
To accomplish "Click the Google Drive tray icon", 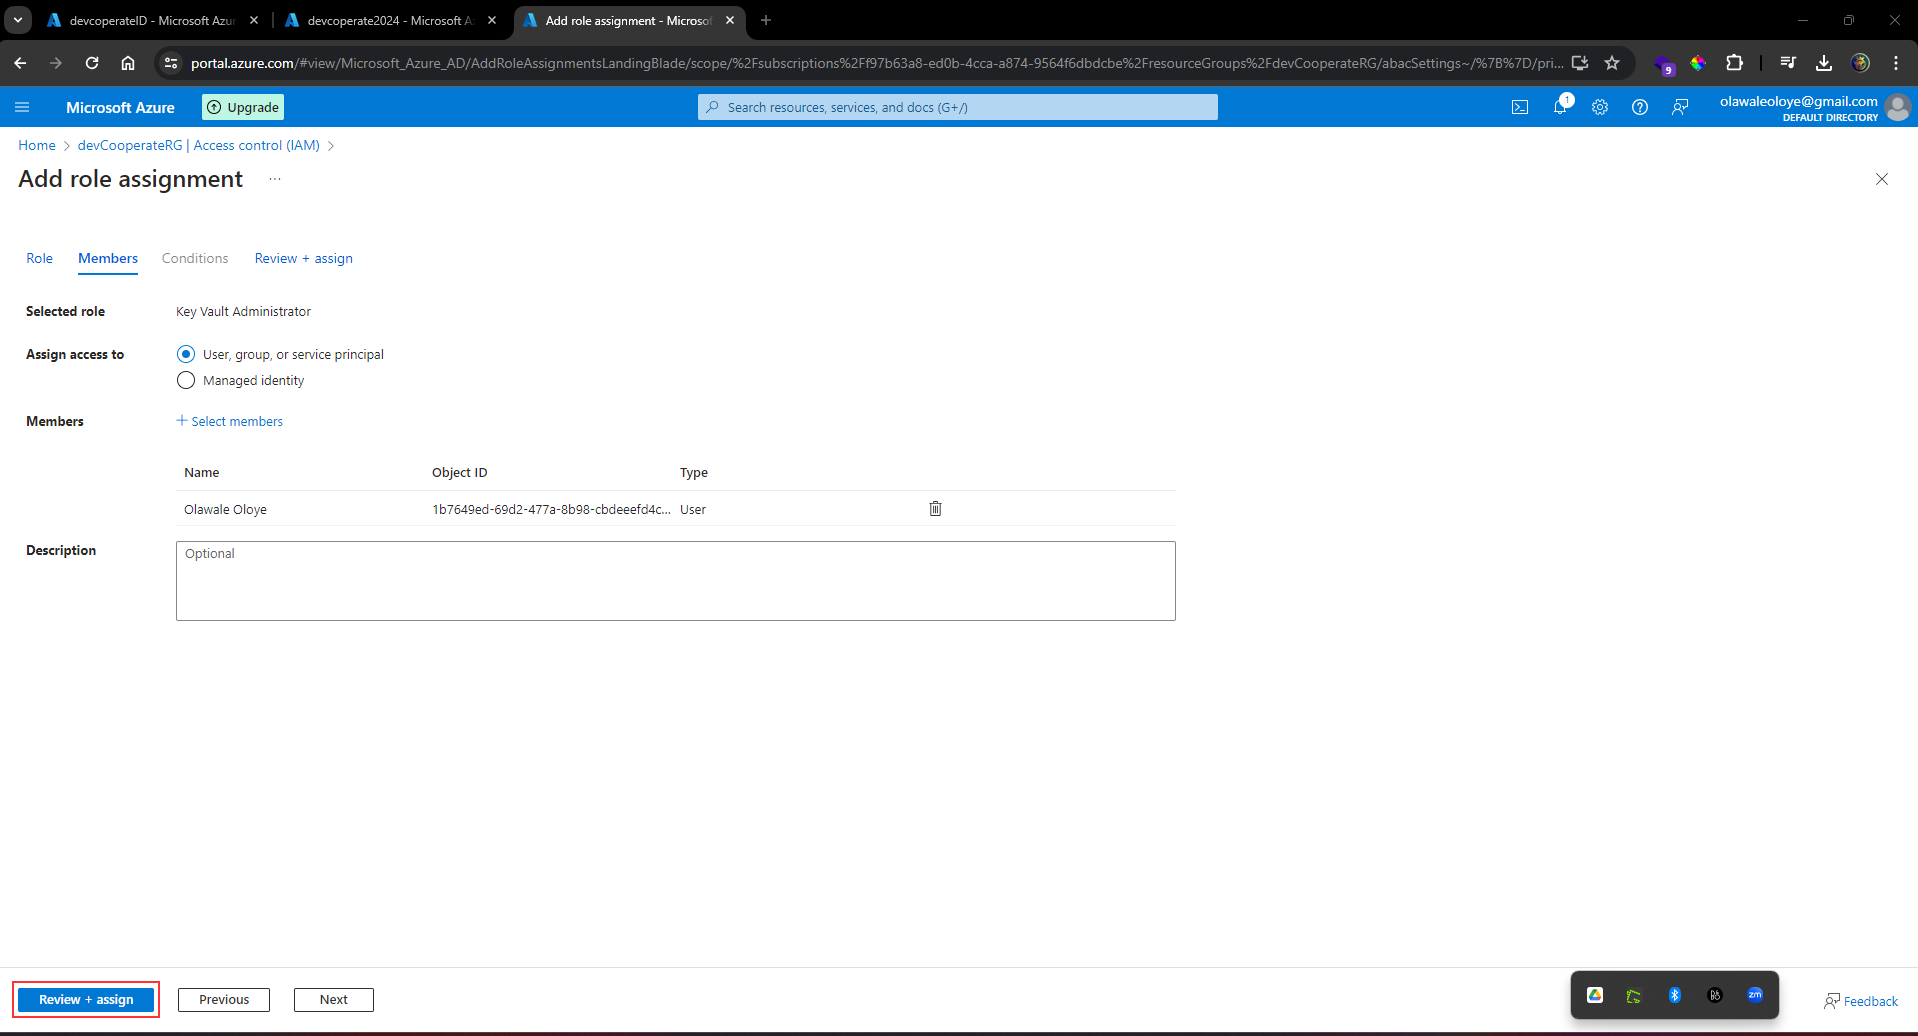I will click(1595, 995).
